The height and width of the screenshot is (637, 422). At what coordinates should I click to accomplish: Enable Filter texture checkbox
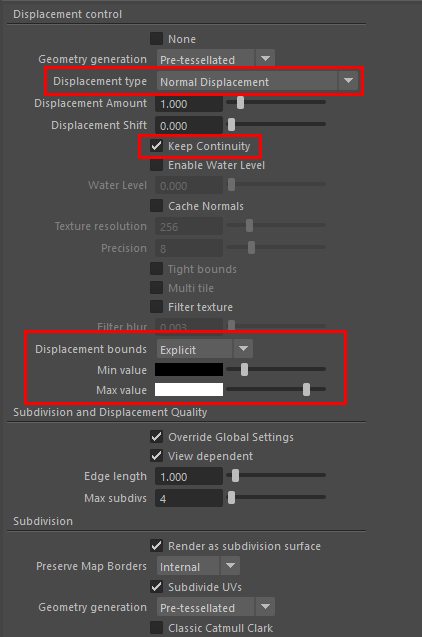[156, 307]
